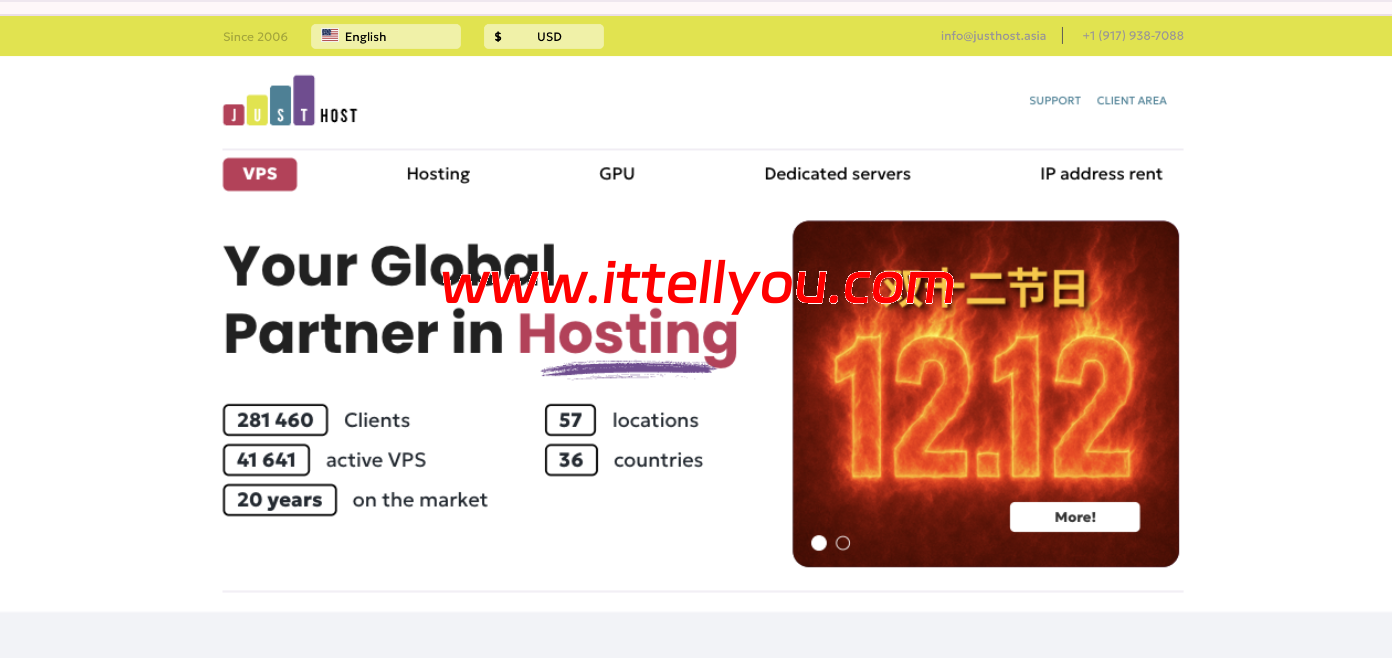
Task: Select the first carousel dot
Action: click(819, 543)
